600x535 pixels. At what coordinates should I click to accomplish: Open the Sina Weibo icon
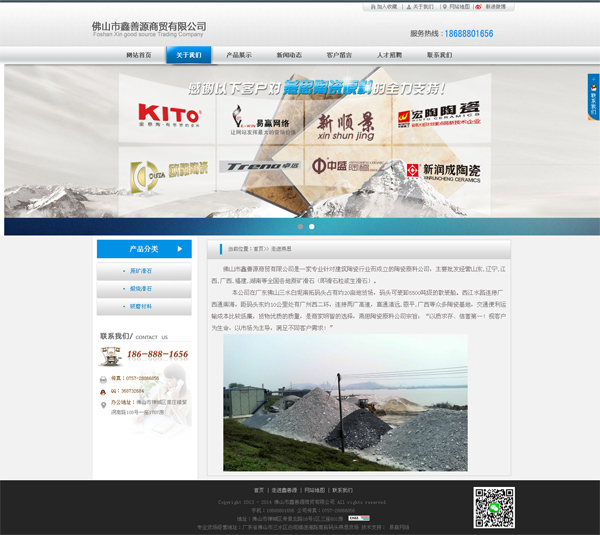478,7
